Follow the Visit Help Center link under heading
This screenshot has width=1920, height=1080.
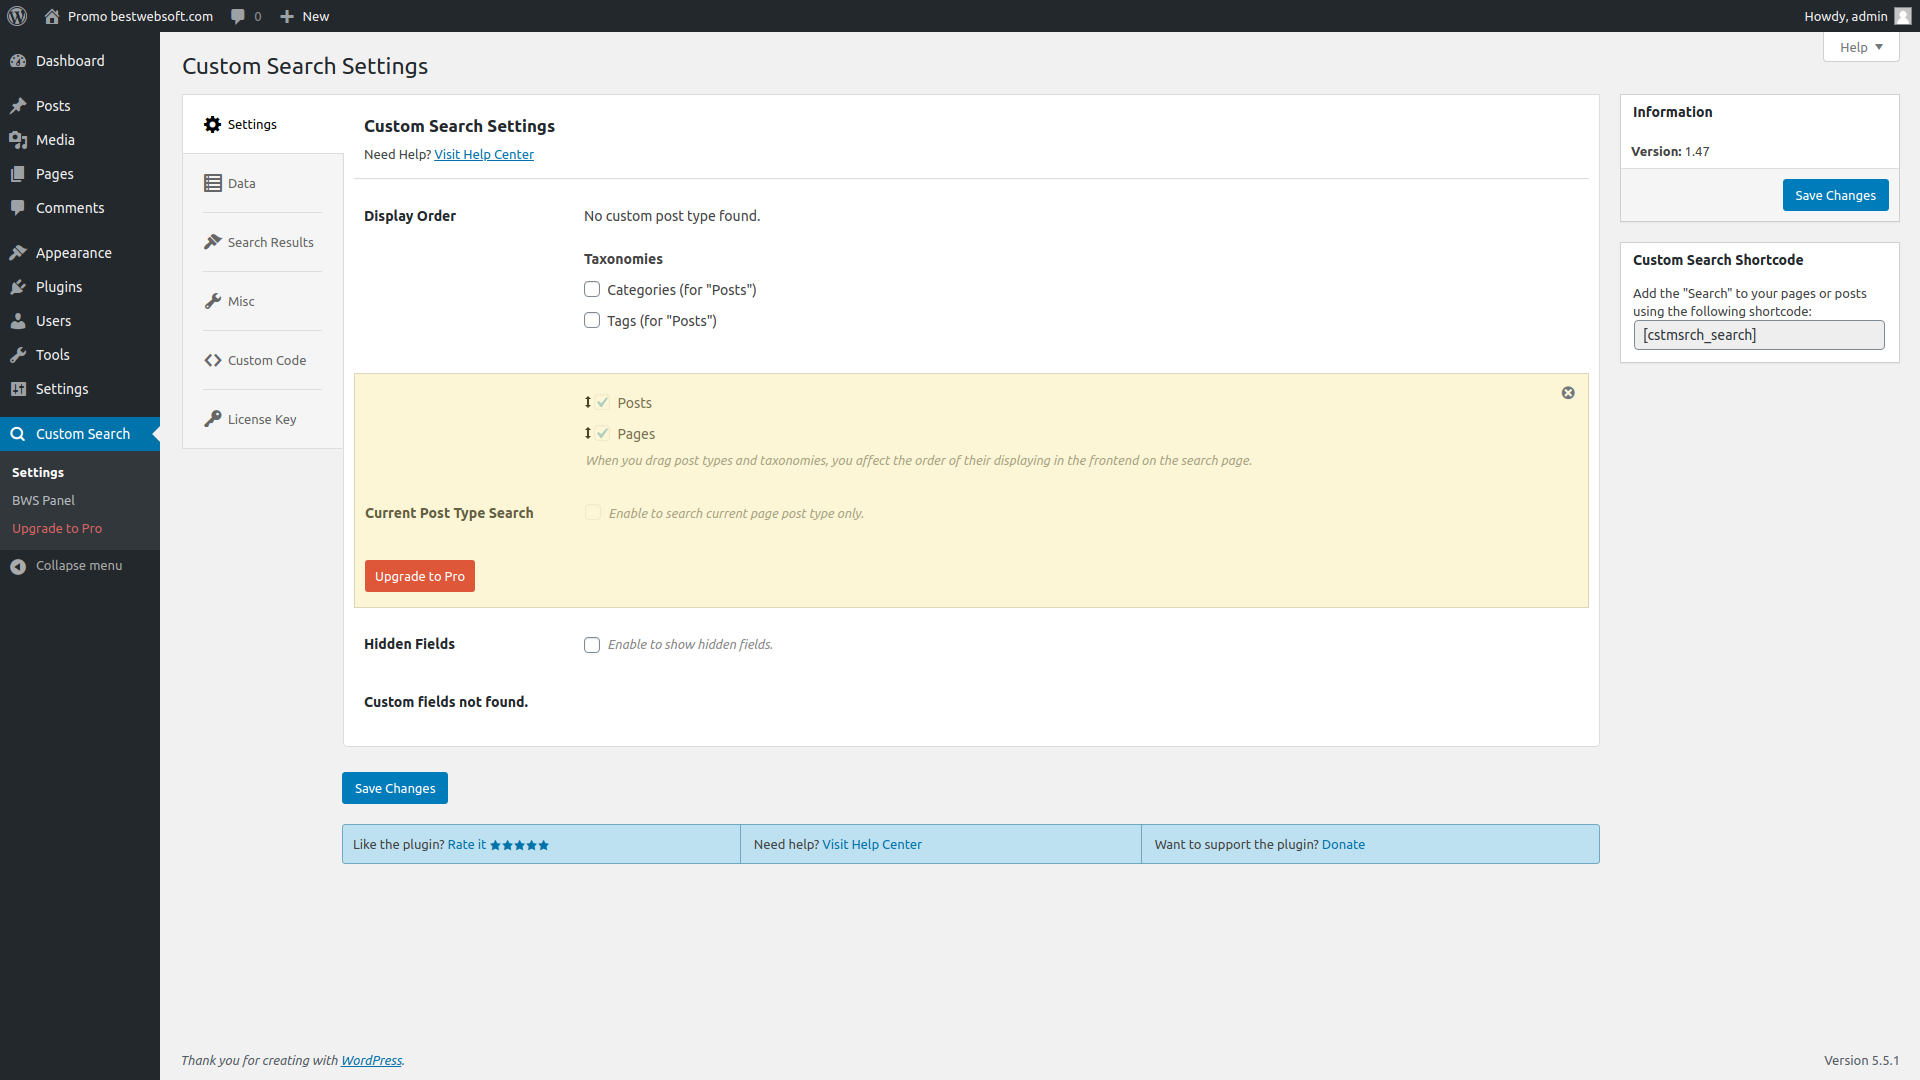tap(483, 154)
